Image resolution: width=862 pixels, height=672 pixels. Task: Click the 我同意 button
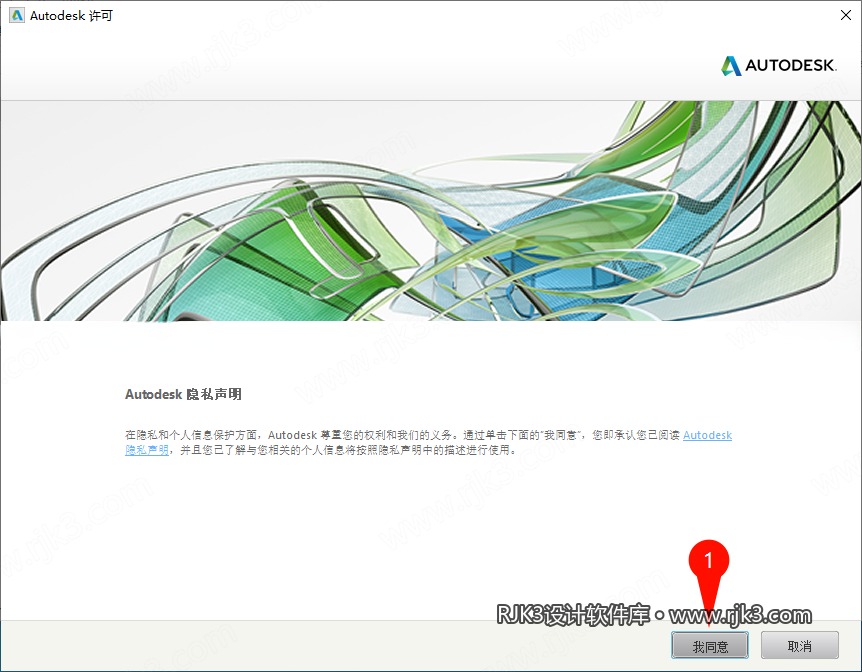(710, 646)
